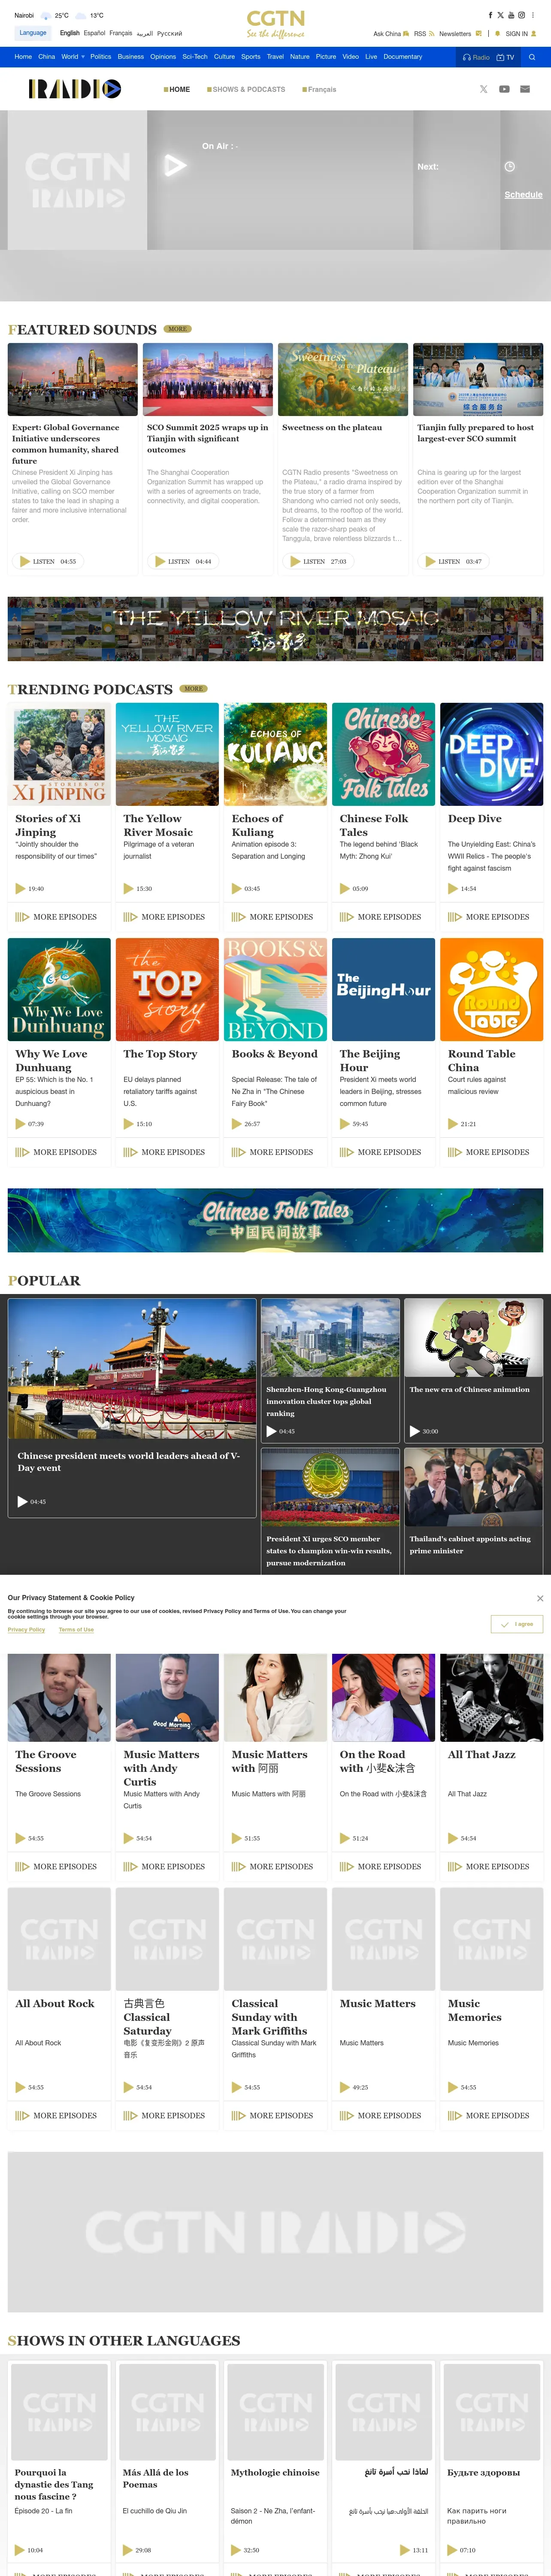Viewport: 551px width, 2576px height.
Task: Open CGTN Instagram icon in top header
Action: tap(521, 15)
